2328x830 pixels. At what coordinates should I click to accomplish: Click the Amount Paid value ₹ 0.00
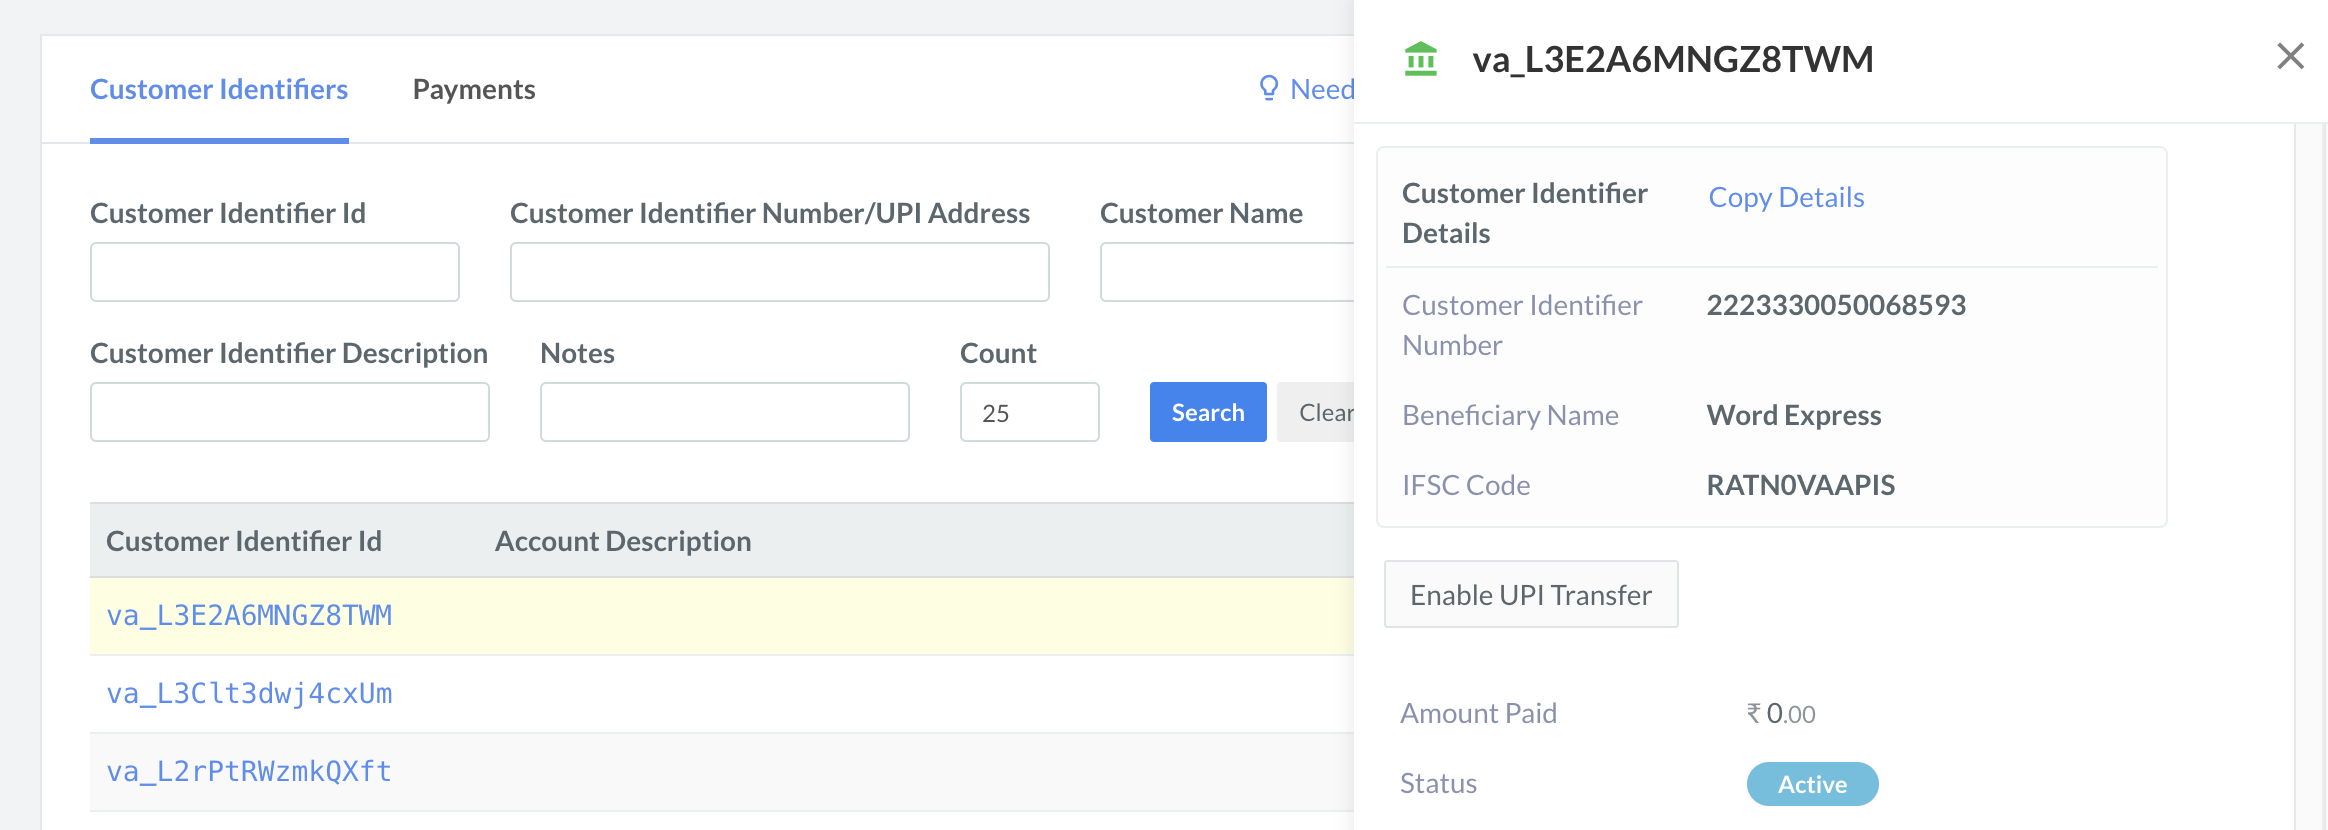pyautogui.click(x=1780, y=713)
